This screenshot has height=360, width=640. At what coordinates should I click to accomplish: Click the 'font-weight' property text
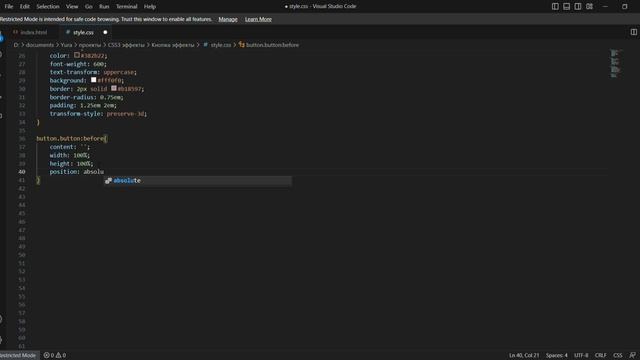tap(68, 64)
